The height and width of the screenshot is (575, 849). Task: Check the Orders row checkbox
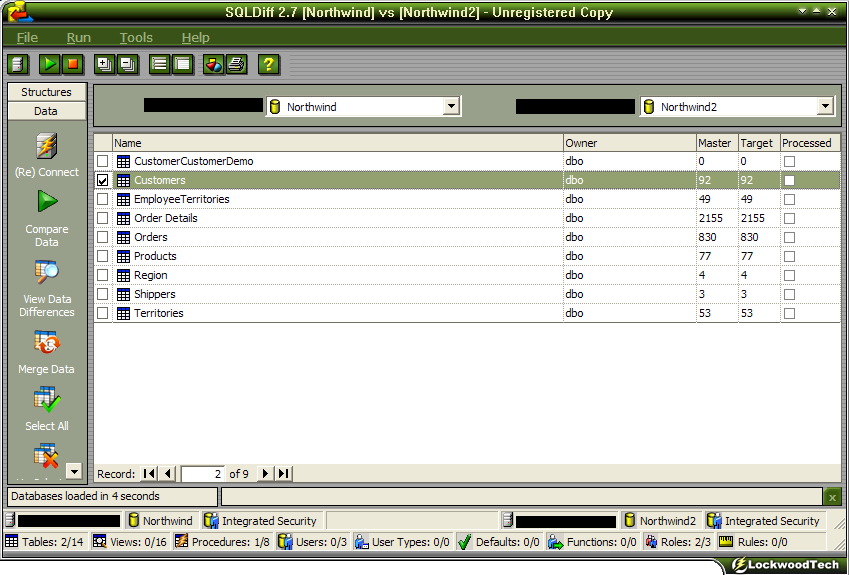[x=102, y=237]
